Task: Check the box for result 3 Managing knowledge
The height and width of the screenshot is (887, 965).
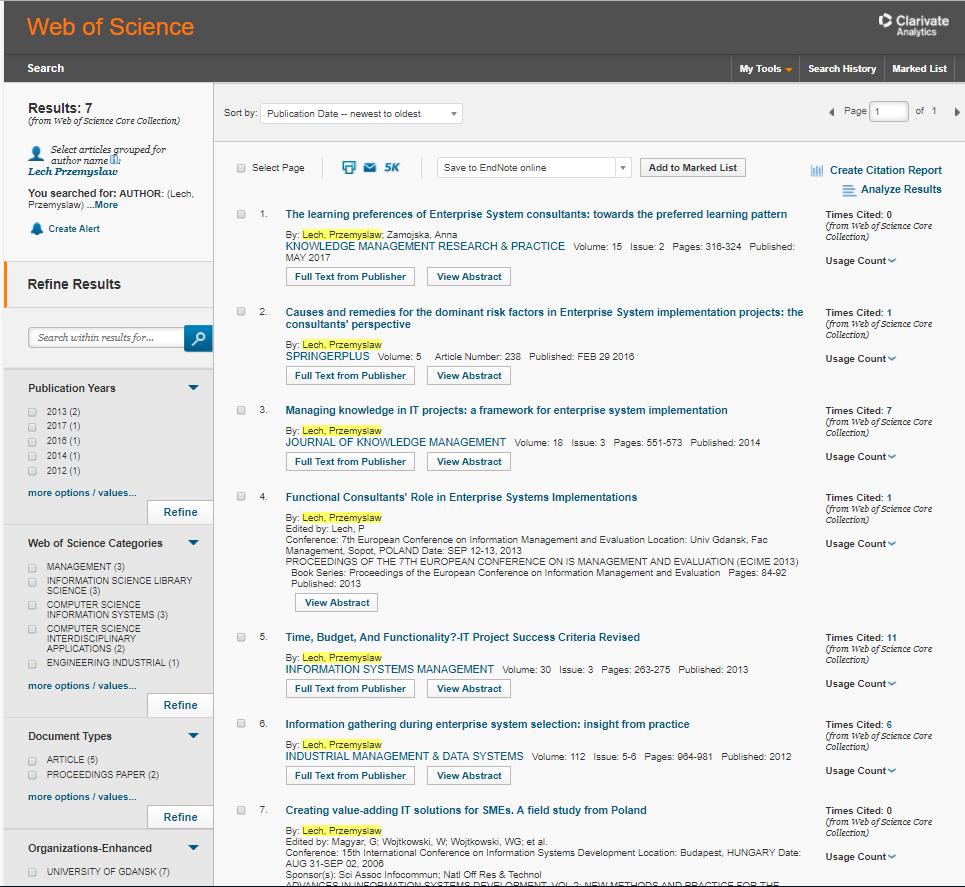Action: pos(241,410)
